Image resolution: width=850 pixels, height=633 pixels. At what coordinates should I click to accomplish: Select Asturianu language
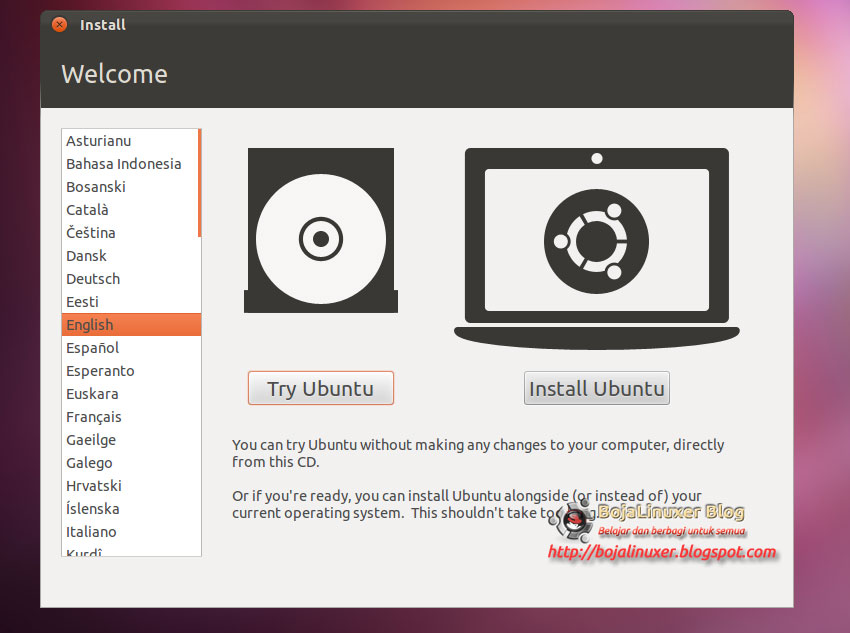point(131,141)
